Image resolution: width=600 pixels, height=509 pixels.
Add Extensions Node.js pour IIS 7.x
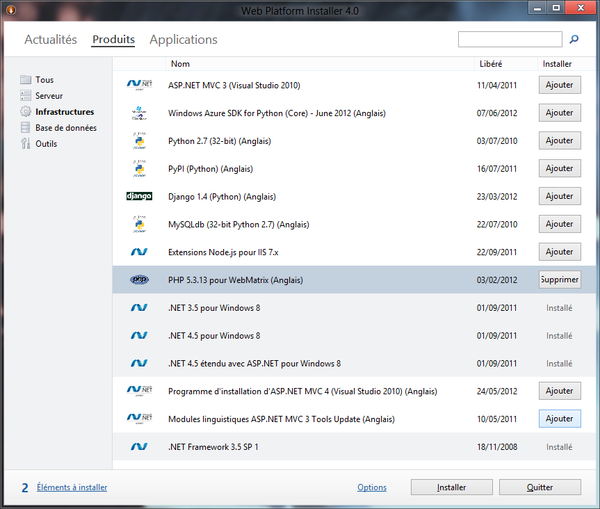click(560, 252)
